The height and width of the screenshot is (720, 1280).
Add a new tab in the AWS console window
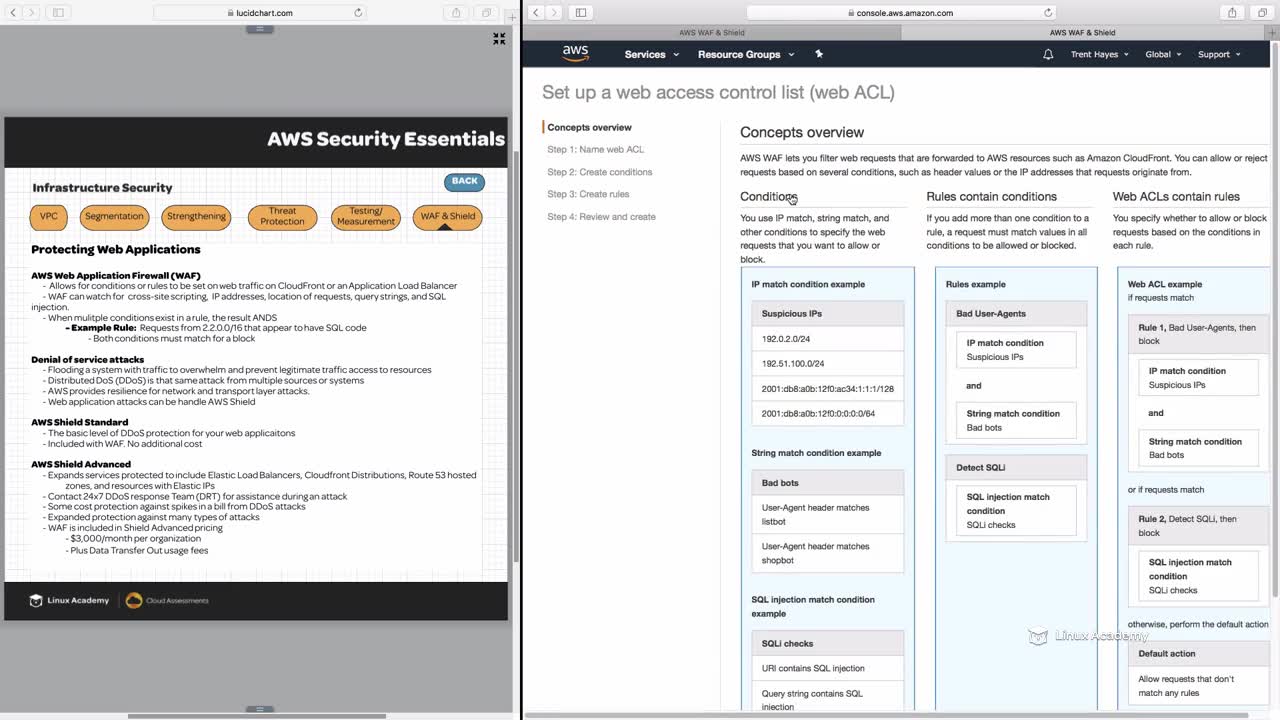pyautogui.click(x=1274, y=32)
